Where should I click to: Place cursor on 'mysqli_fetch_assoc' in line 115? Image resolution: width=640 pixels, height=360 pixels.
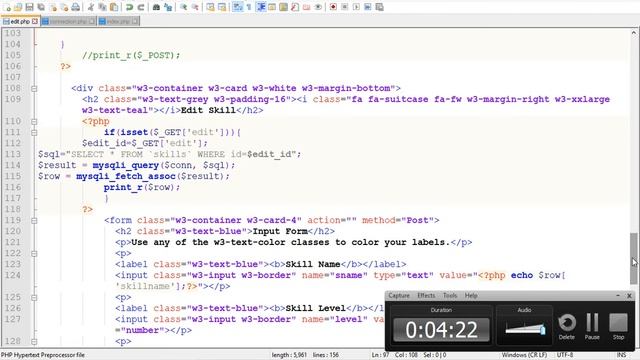tap(126, 176)
